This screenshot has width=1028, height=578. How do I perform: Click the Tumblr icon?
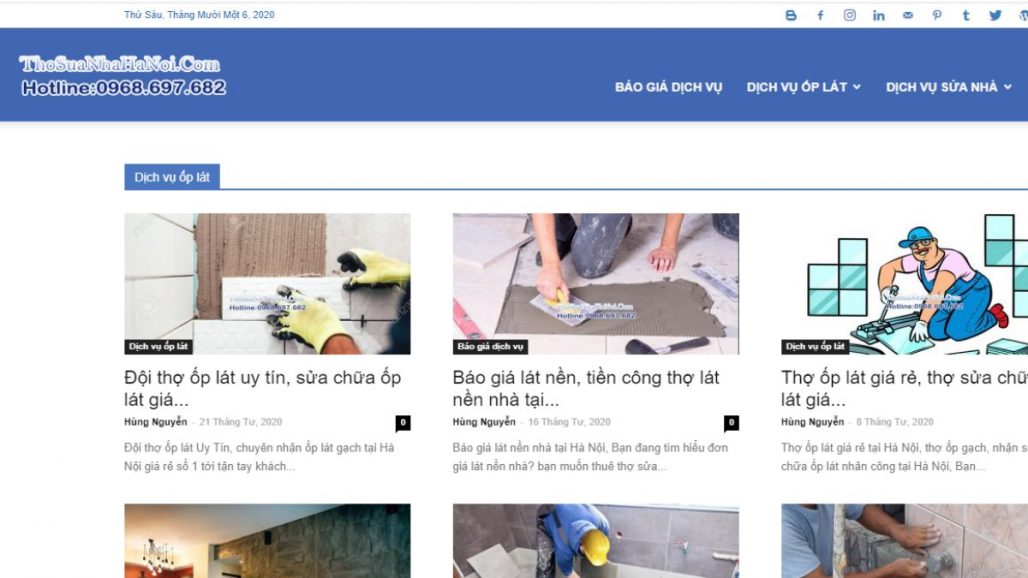click(x=966, y=15)
